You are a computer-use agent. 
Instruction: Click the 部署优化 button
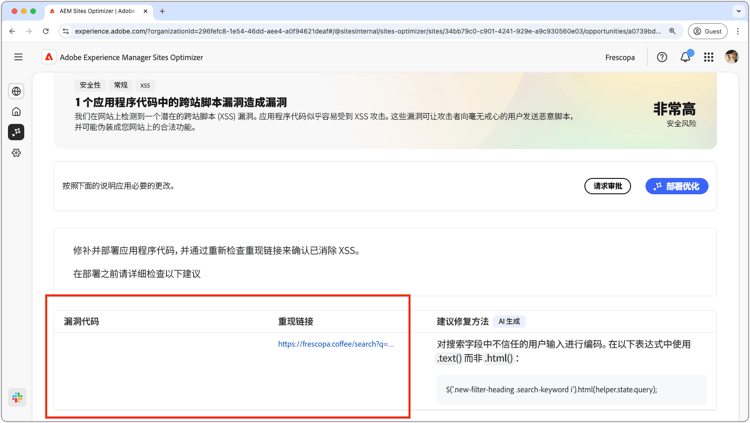[676, 186]
